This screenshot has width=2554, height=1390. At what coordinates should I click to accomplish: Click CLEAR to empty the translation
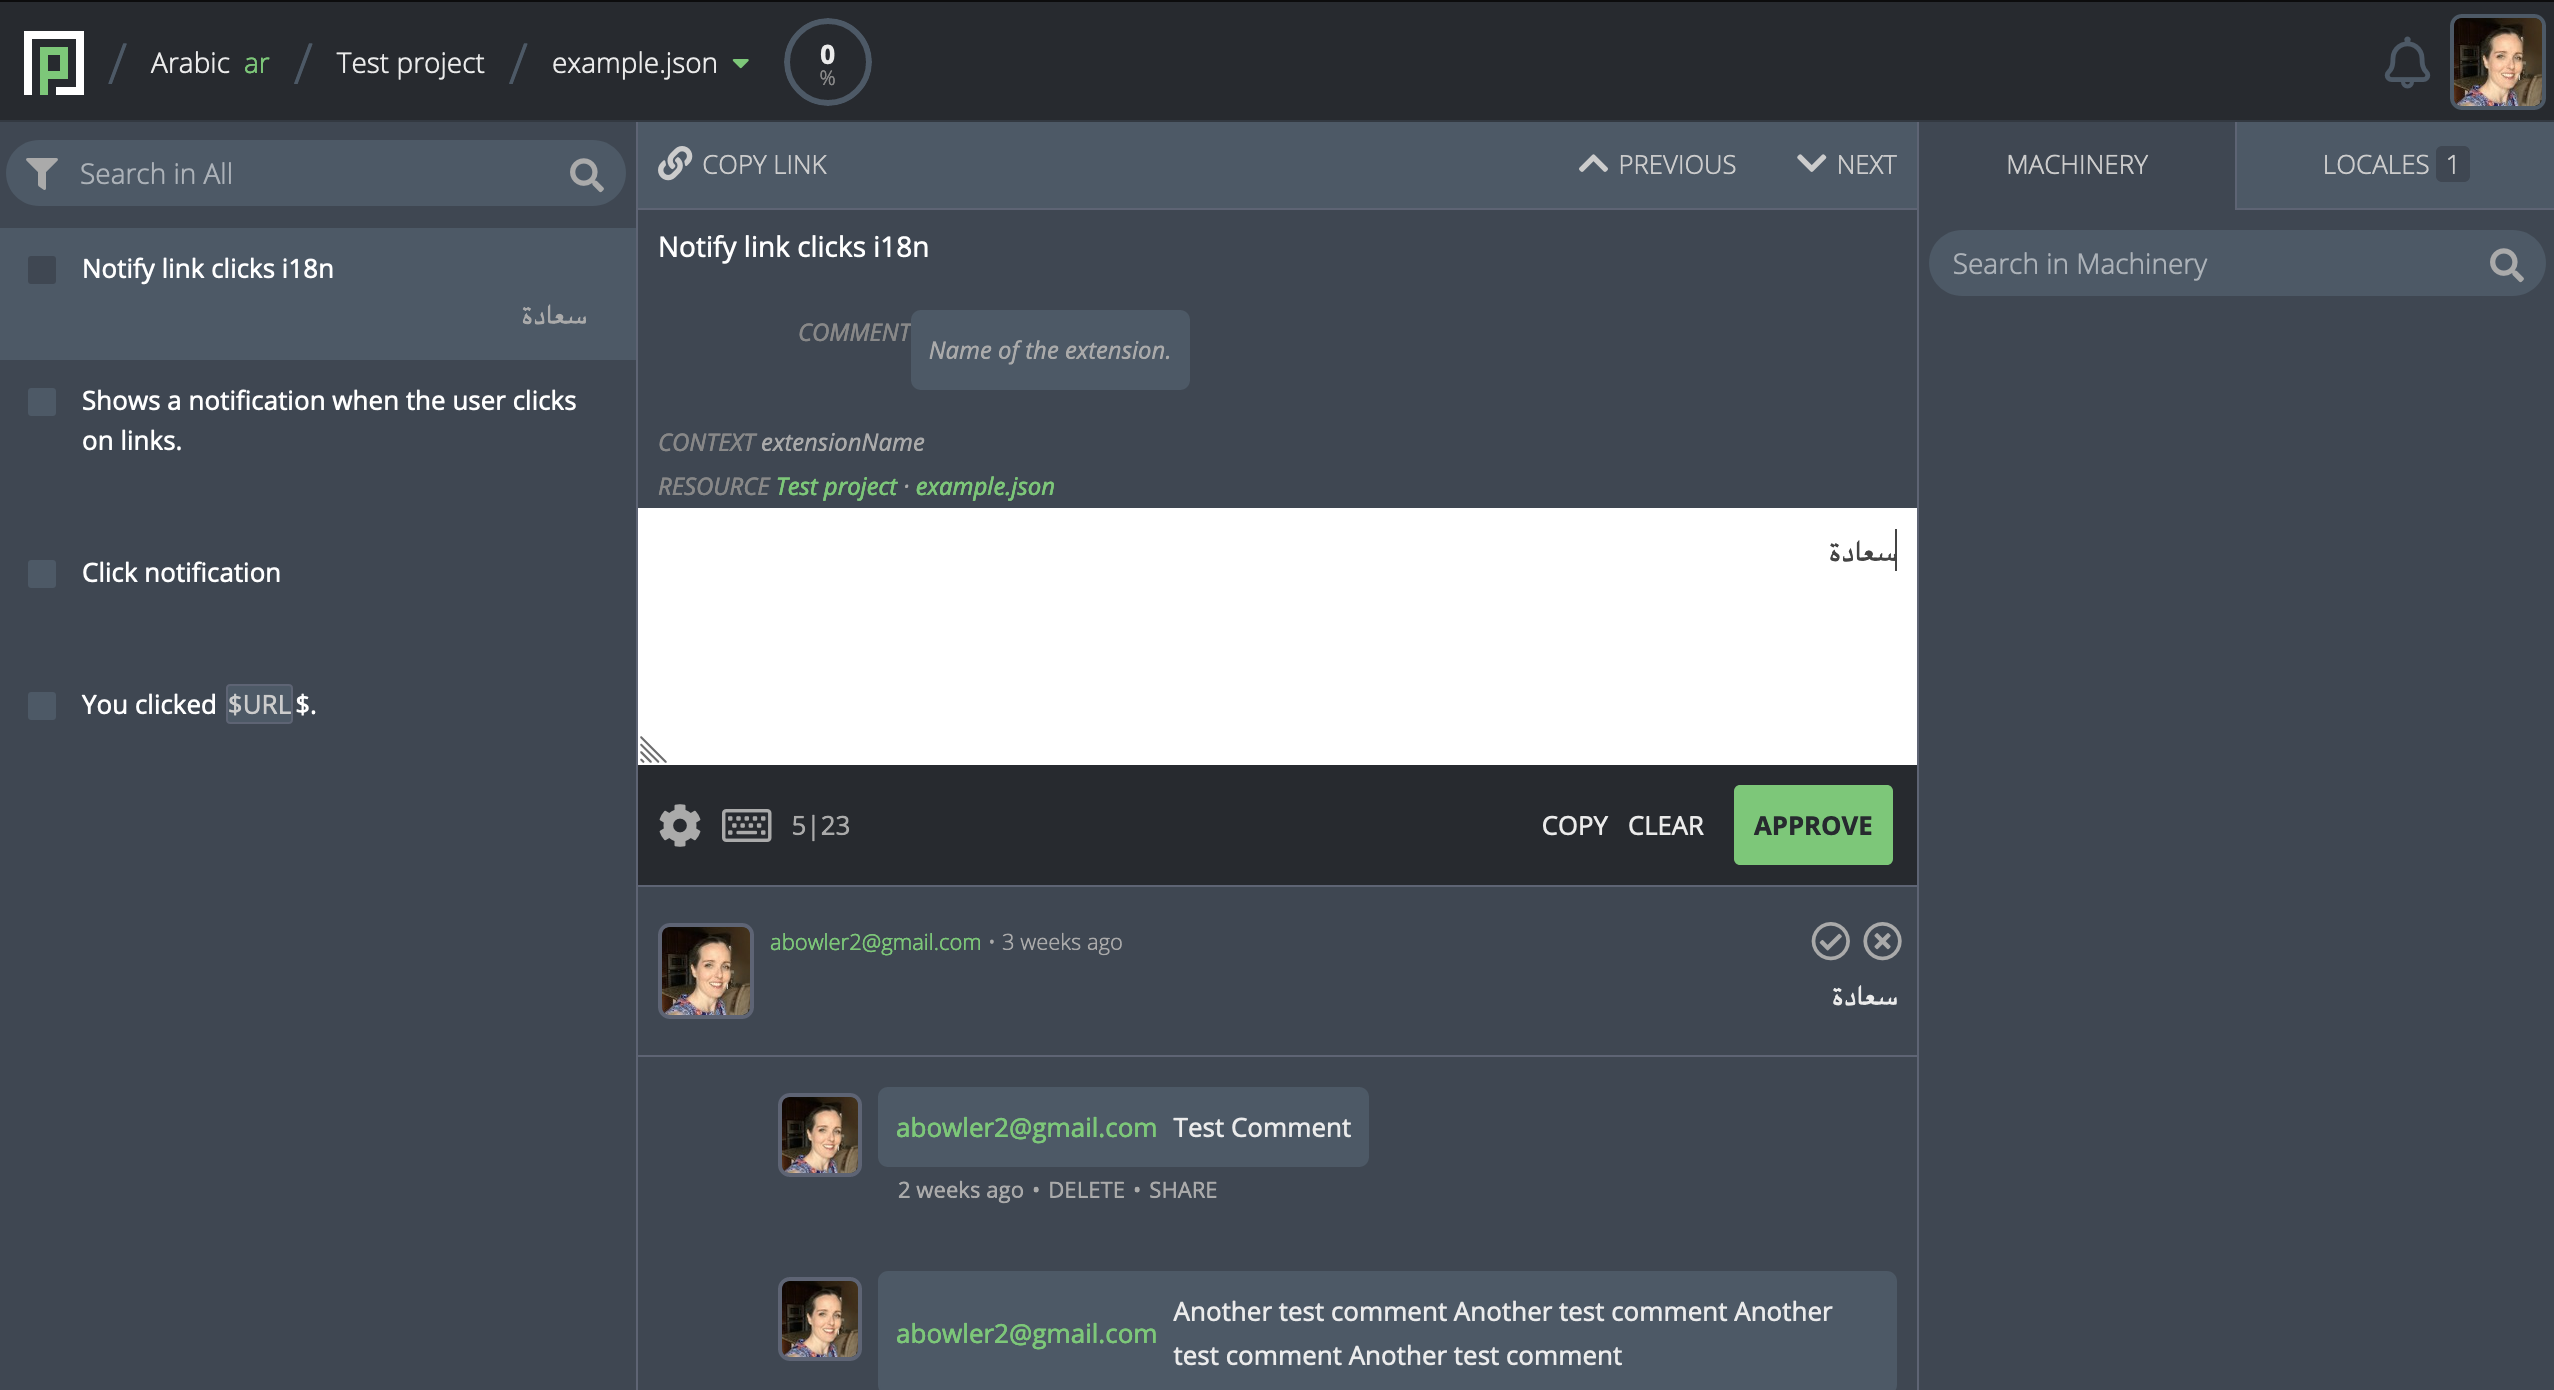point(1665,826)
